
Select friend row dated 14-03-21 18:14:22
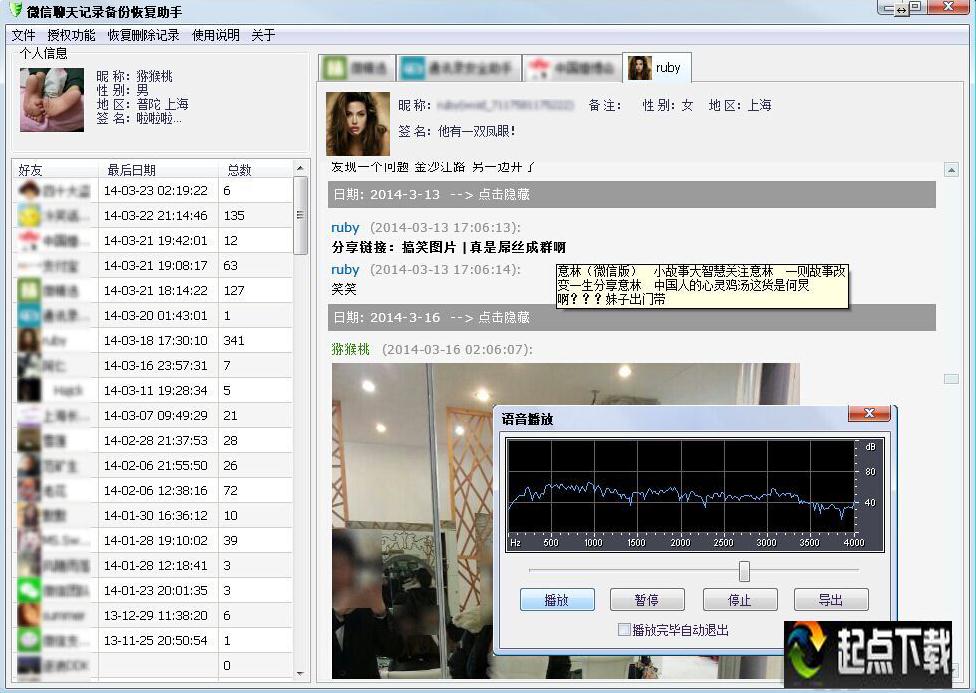[153, 290]
